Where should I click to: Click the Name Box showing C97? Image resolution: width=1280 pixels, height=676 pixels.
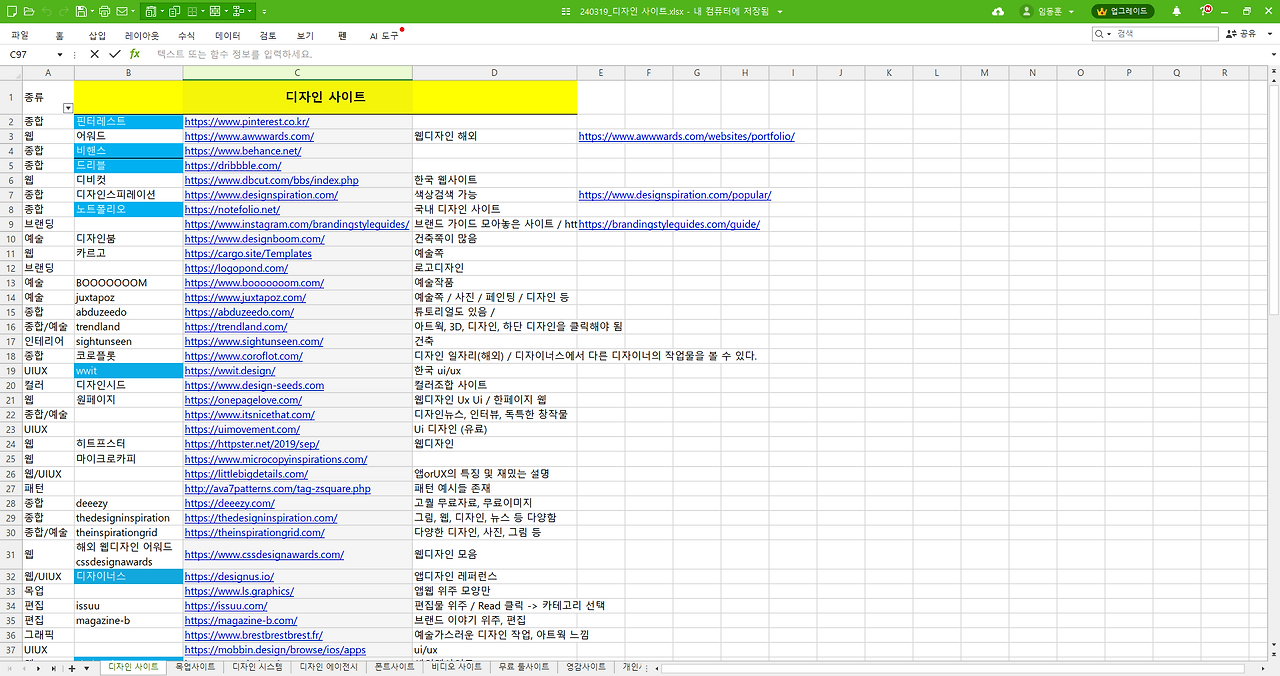[28, 54]
